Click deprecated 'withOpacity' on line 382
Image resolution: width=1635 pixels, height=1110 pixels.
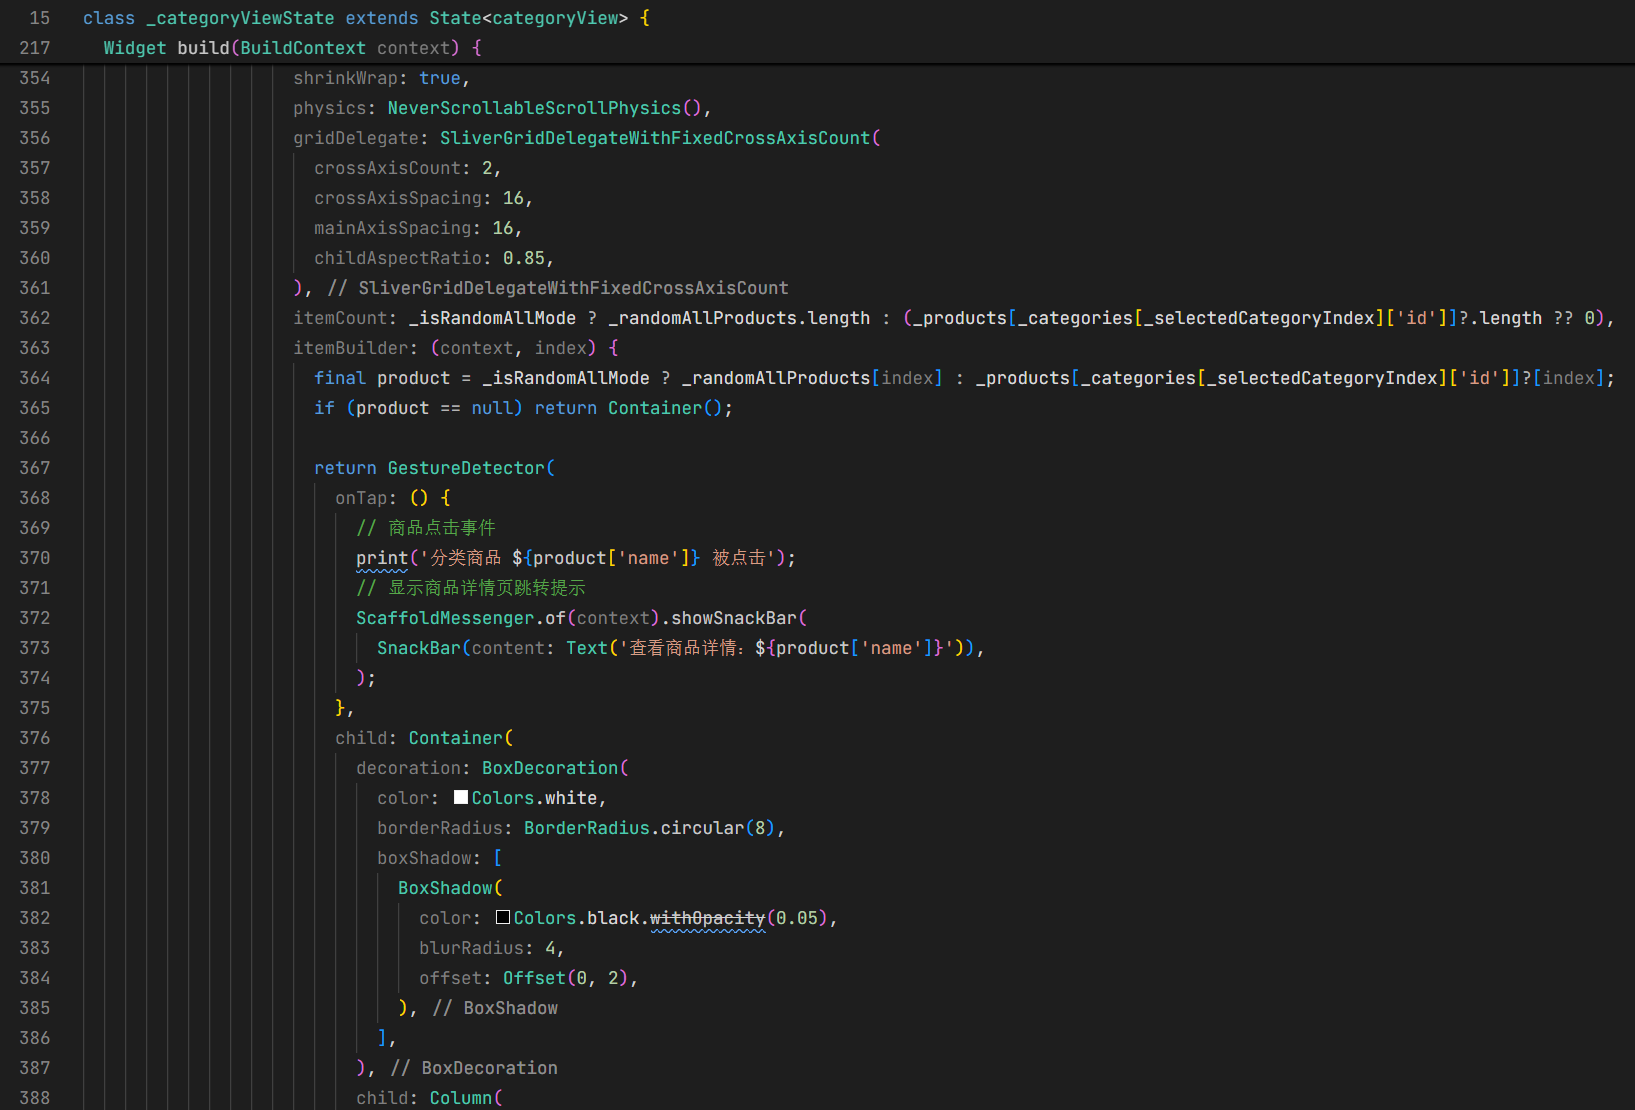[707, 918]
